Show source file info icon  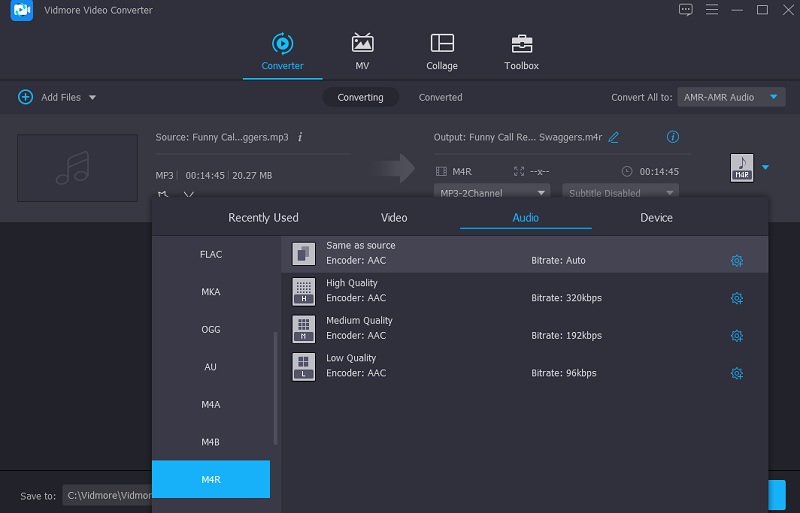click(x=300, y=137)
